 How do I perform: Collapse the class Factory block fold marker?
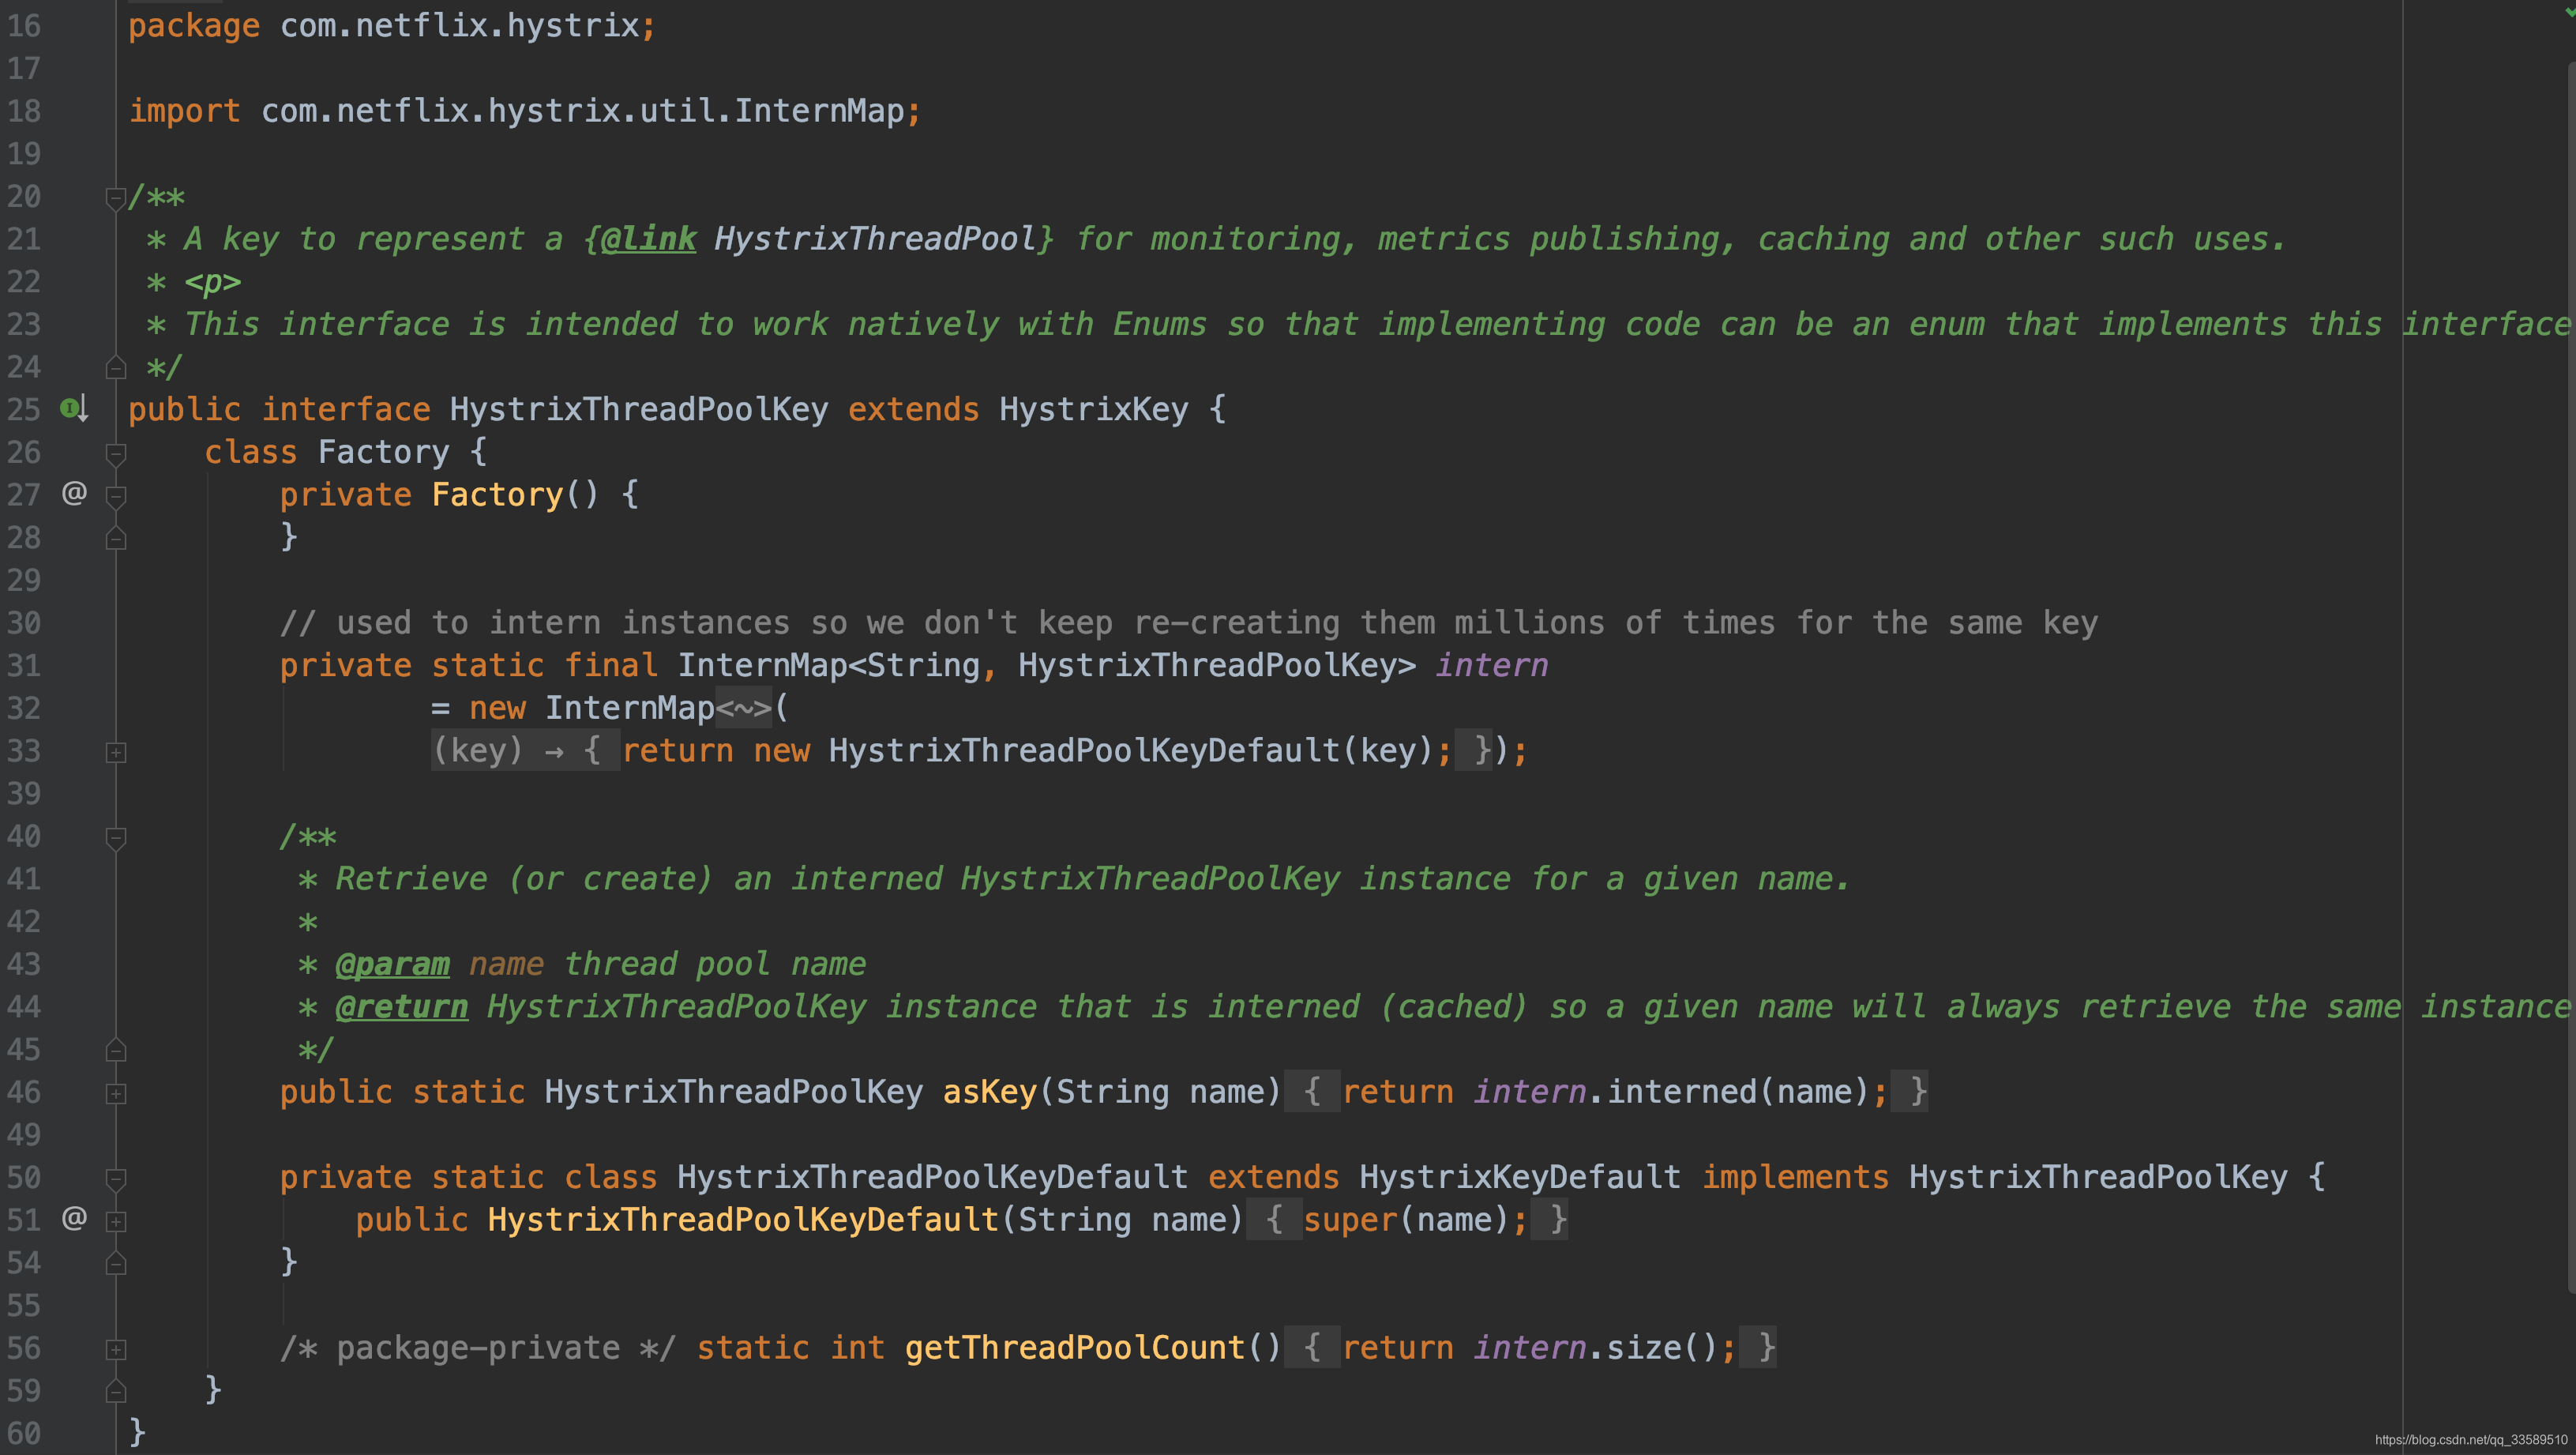point(115,454)
